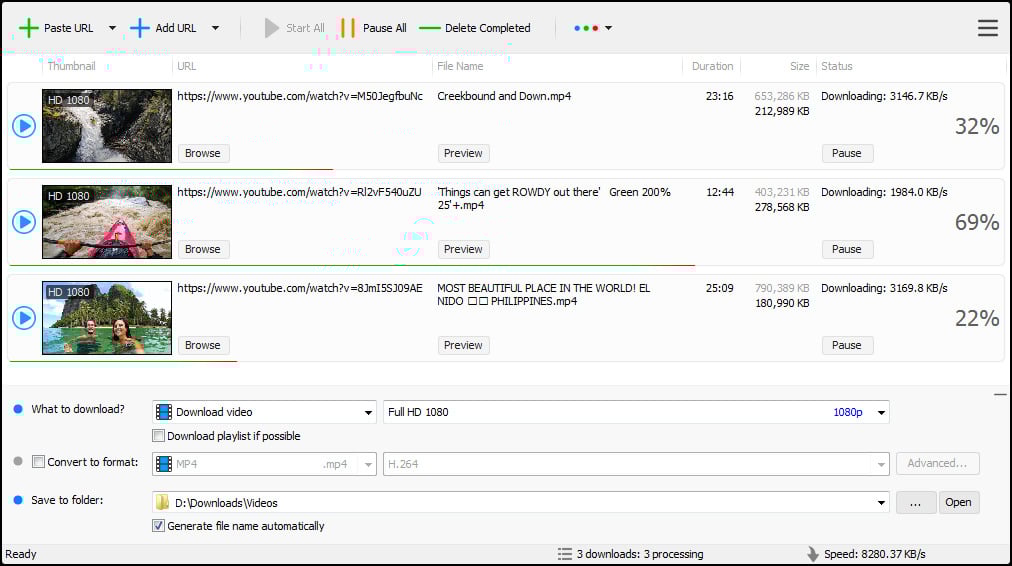
Task: Uncheck Generate file name automatically
Action: click(159, 526)
